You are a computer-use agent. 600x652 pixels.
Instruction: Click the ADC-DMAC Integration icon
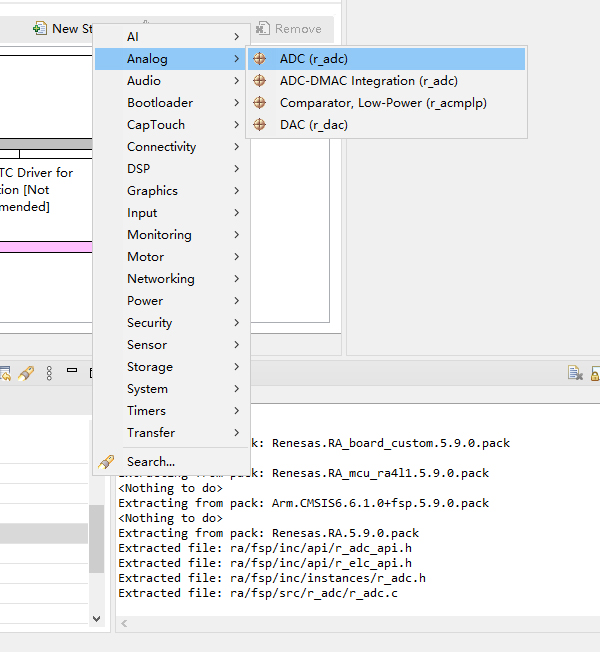[x=259, y=80]
